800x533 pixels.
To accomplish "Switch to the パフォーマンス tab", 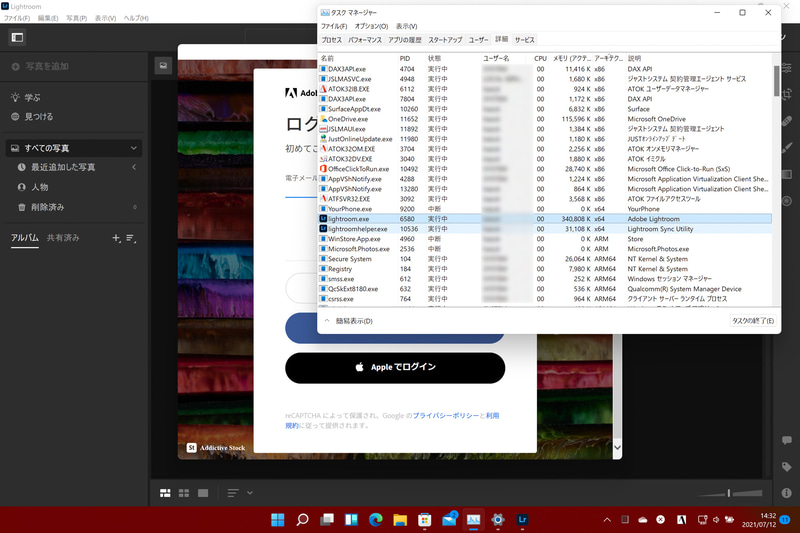I will (365, 40).
